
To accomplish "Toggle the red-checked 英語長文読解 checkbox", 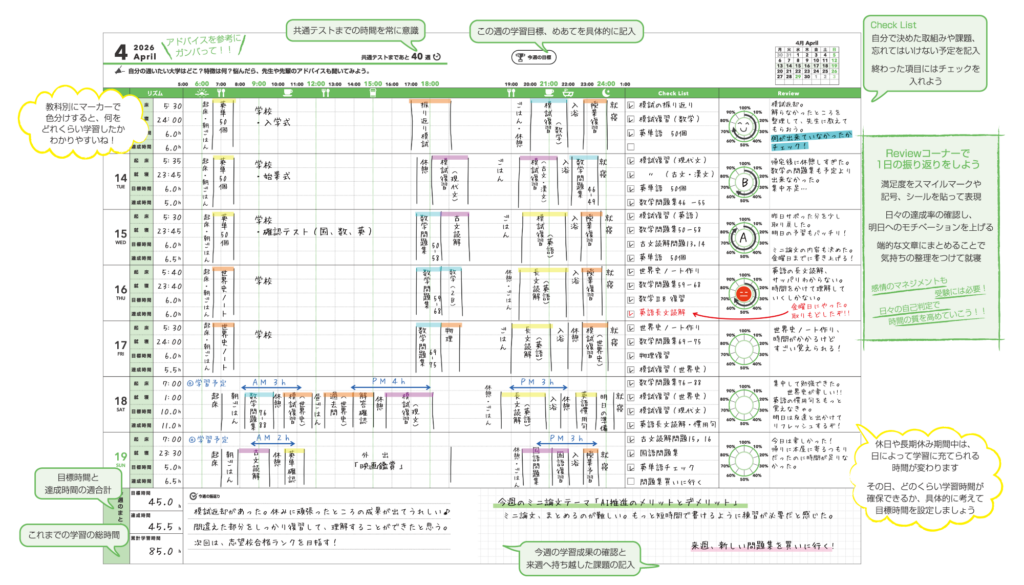I will pos(629,312).
